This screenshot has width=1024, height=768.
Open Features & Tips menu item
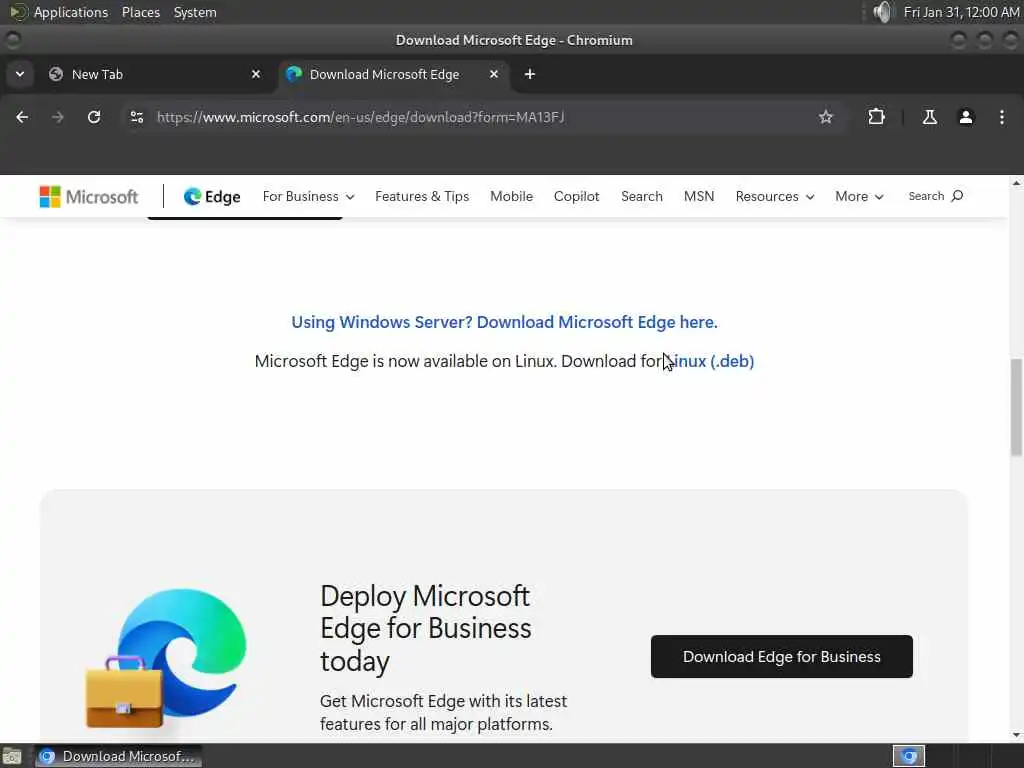pyautogui.click(x=422, y=197)
